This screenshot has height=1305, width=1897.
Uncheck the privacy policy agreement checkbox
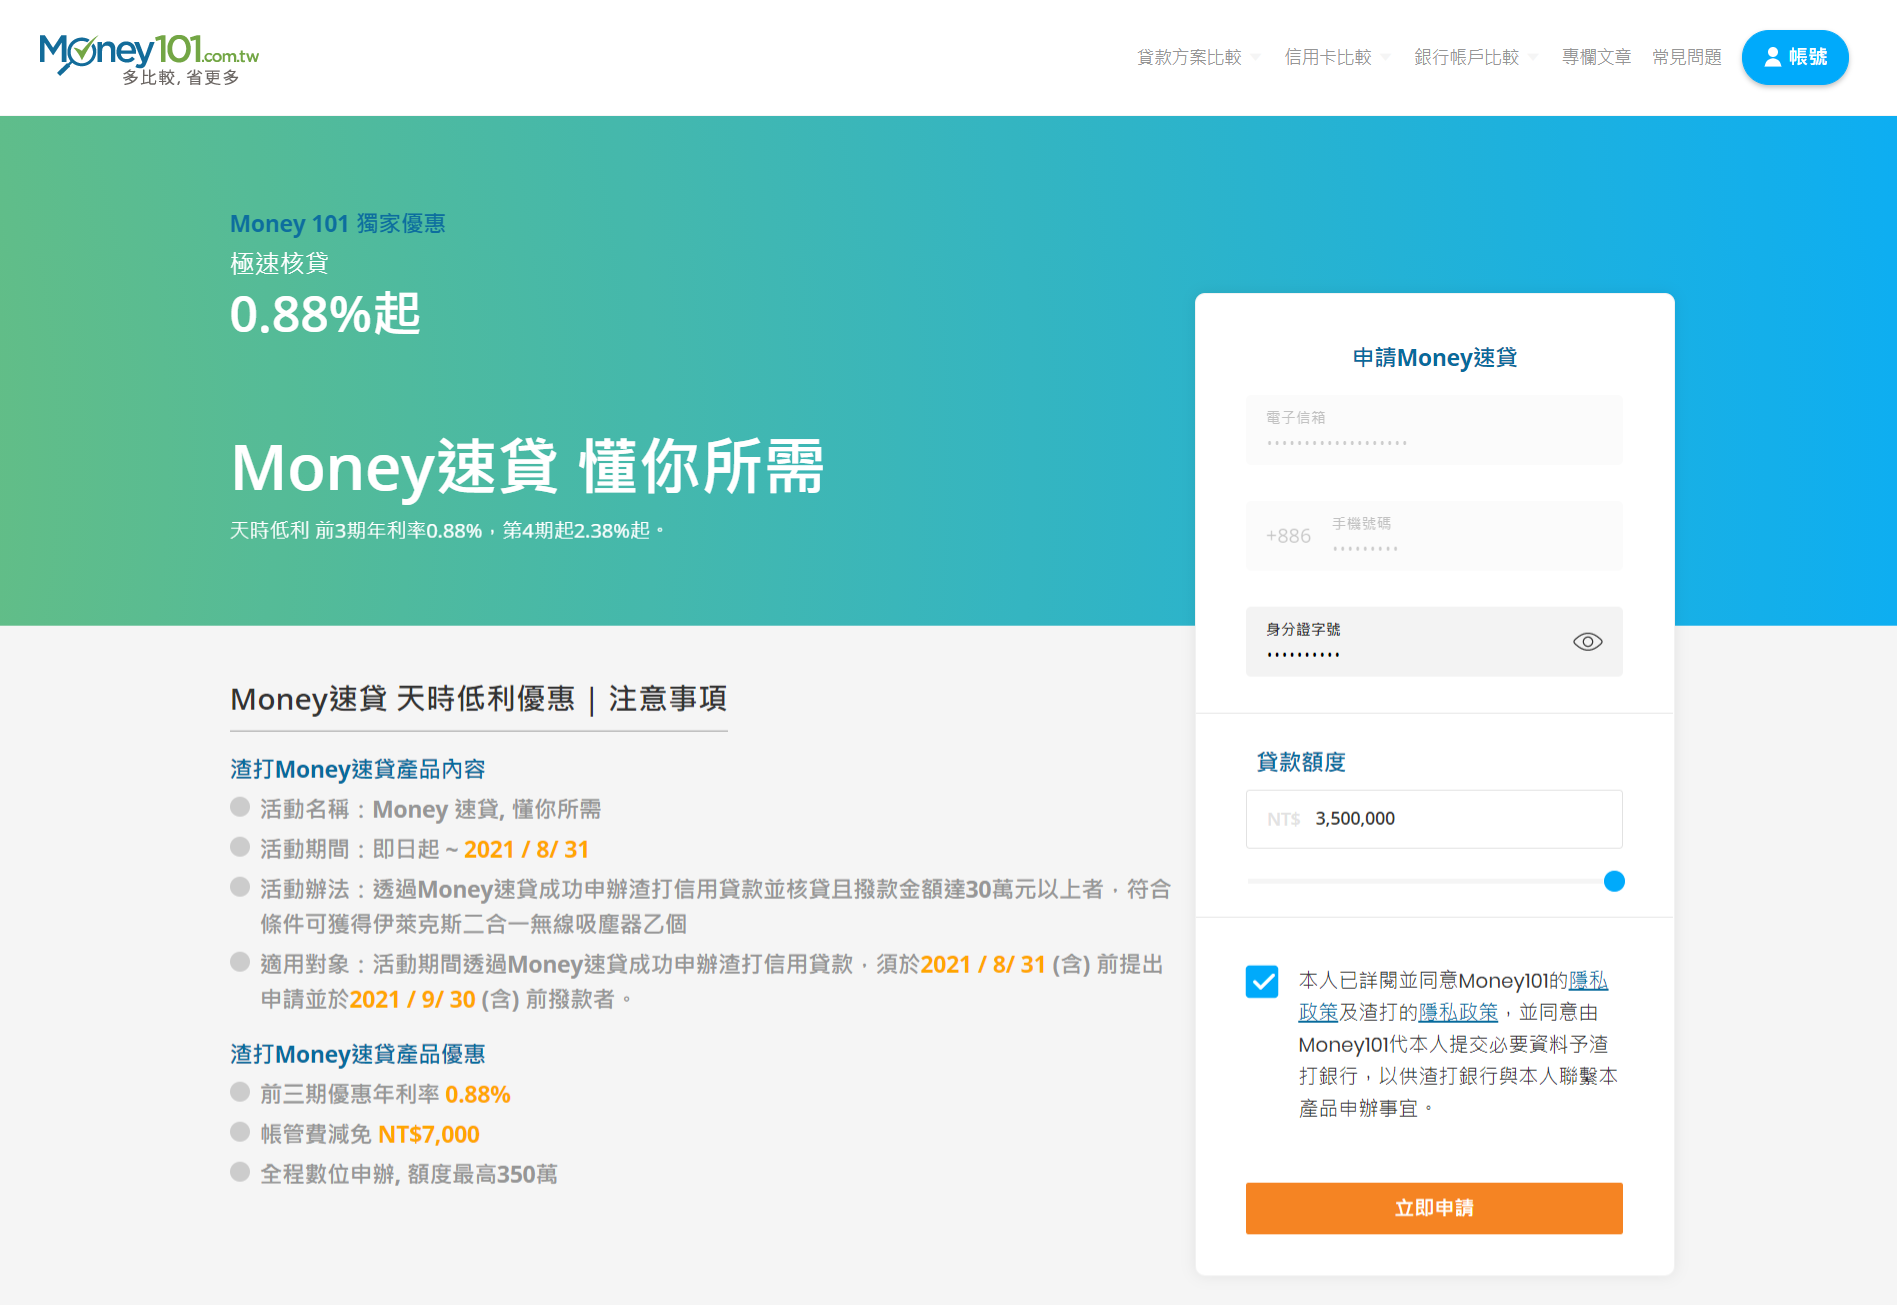[1262, 981]
